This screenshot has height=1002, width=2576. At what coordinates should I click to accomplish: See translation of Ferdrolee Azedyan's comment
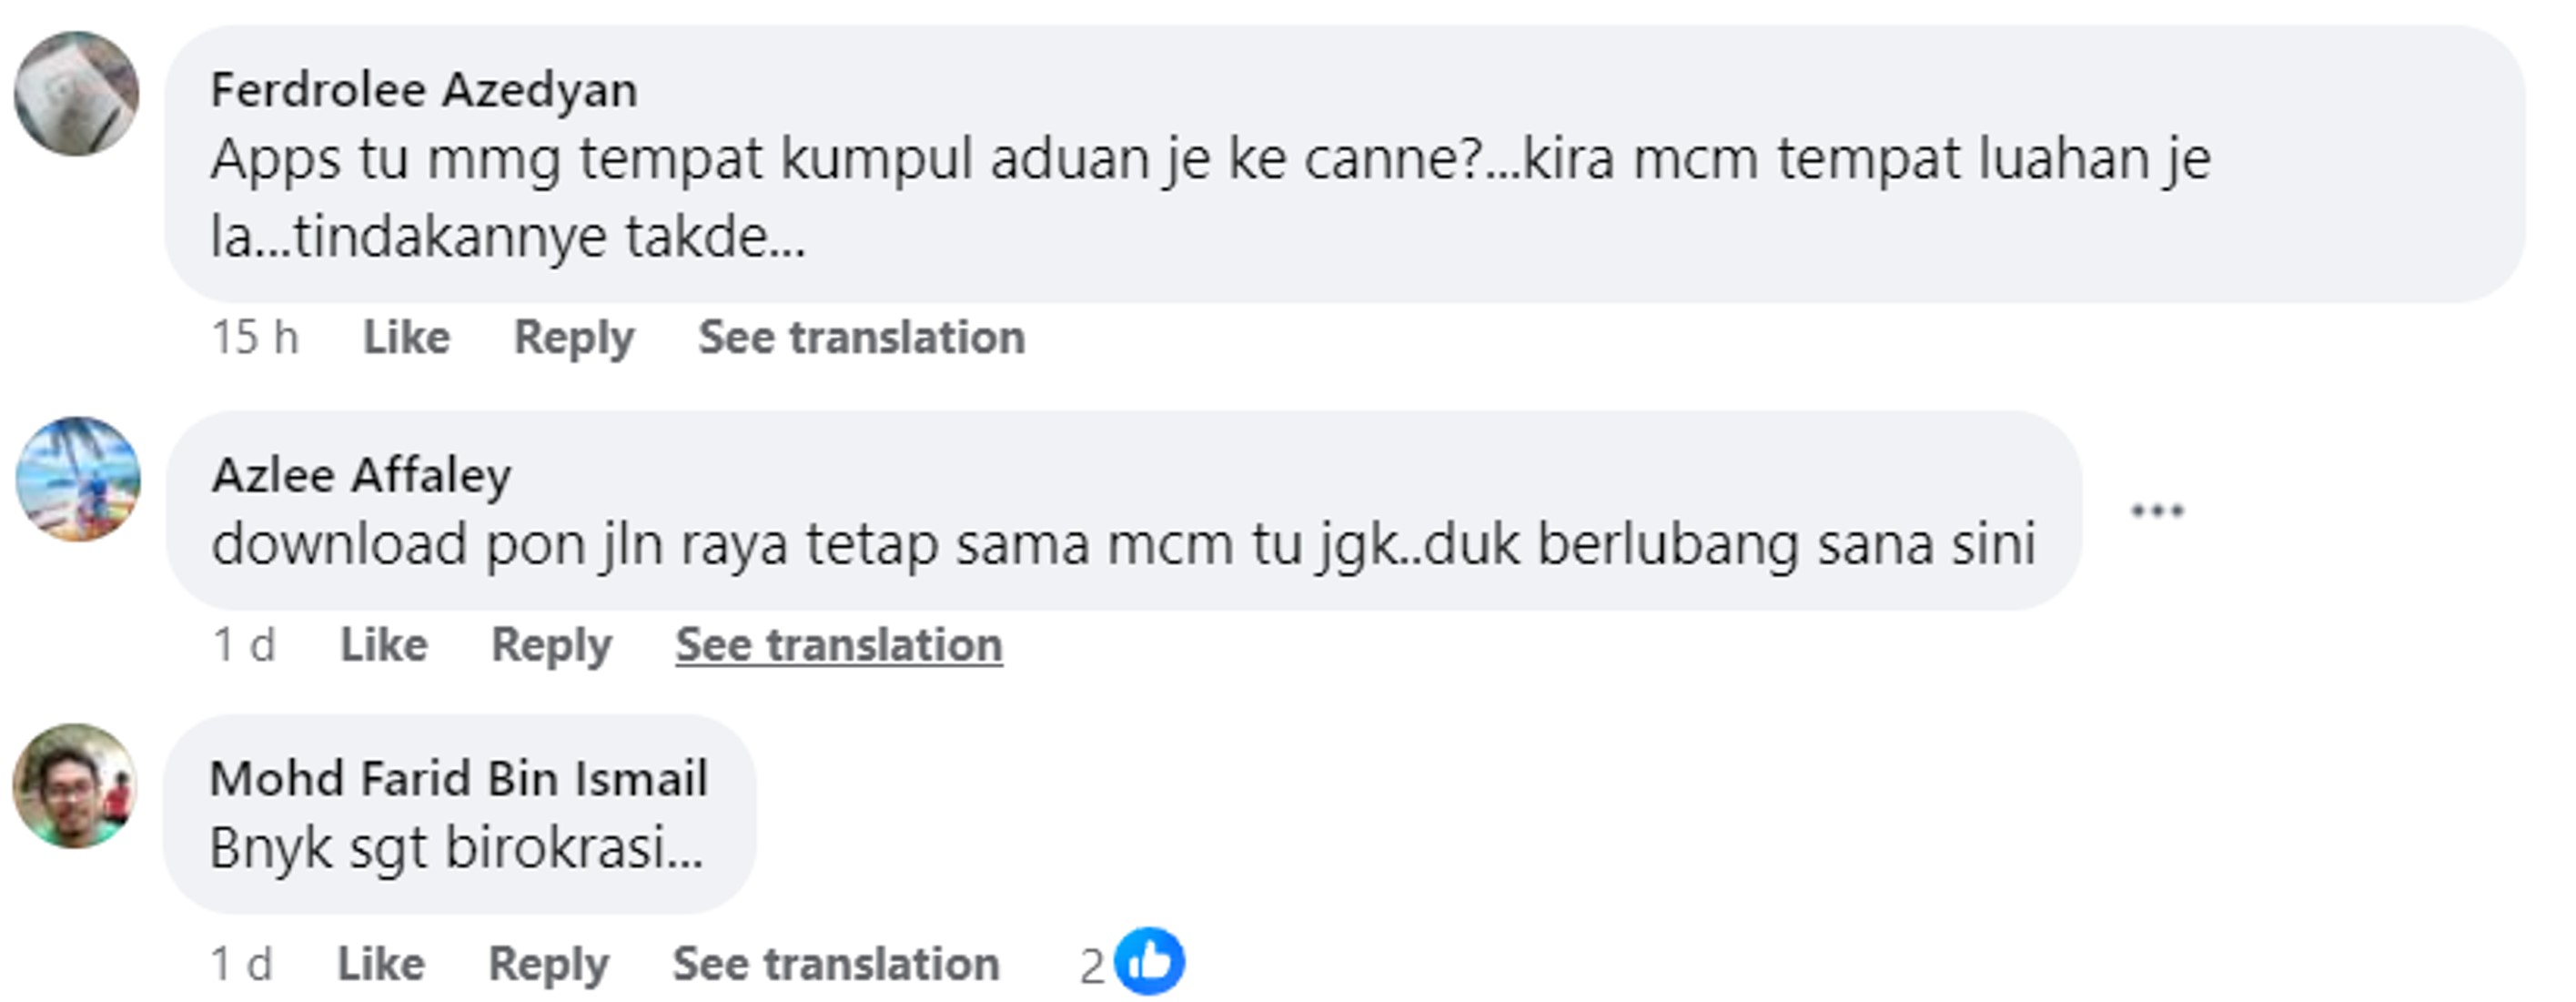(x=861, y=337)
